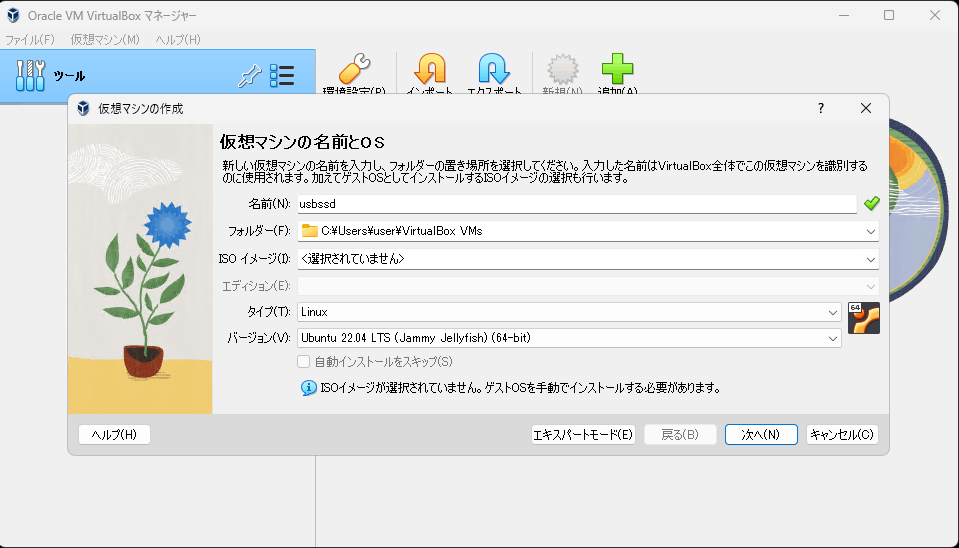Click the ISO not selected notice text
This screenshot has height=548, width=959.
[x=520, y=388]
